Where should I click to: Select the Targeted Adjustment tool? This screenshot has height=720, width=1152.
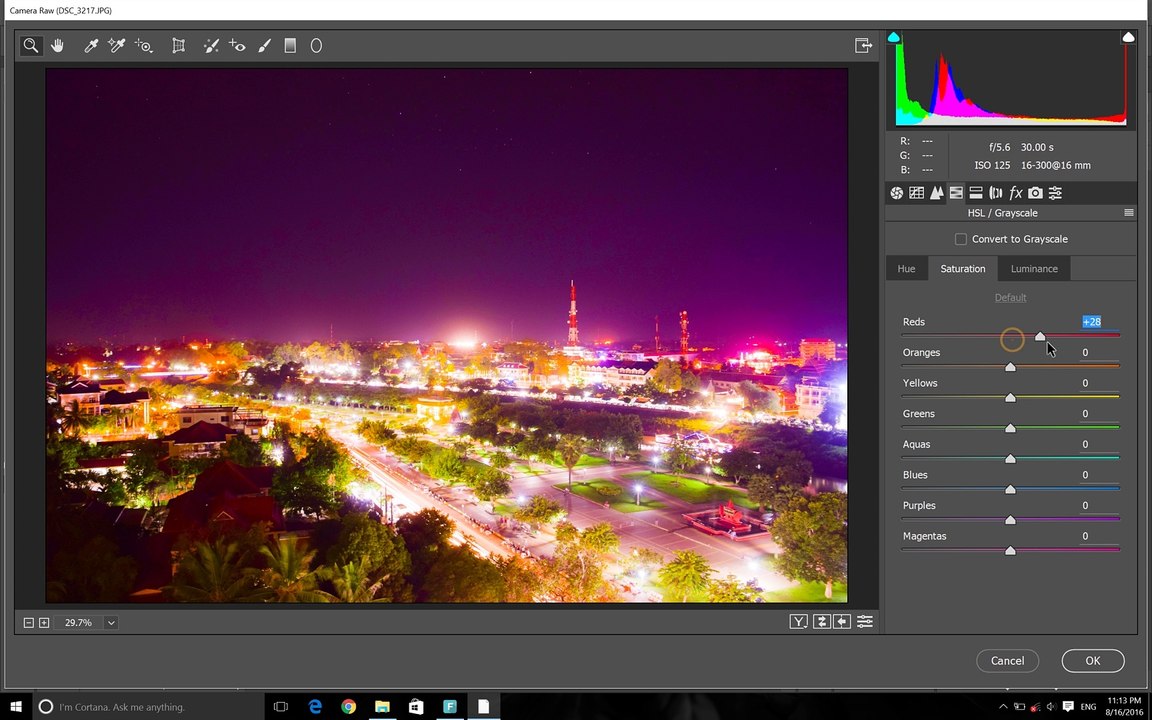[x=143, y=46]
